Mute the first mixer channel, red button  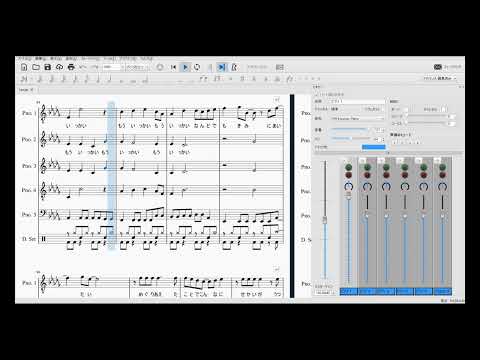pos(349,175)
